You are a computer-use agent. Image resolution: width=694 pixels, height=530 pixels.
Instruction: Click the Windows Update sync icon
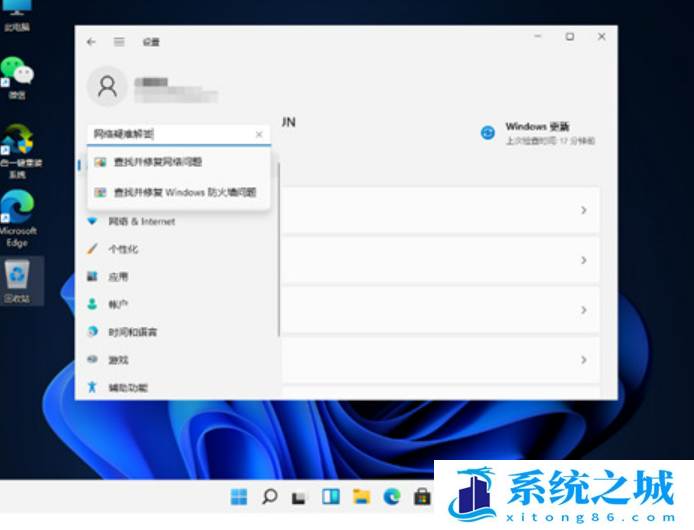tap(488, 133)
